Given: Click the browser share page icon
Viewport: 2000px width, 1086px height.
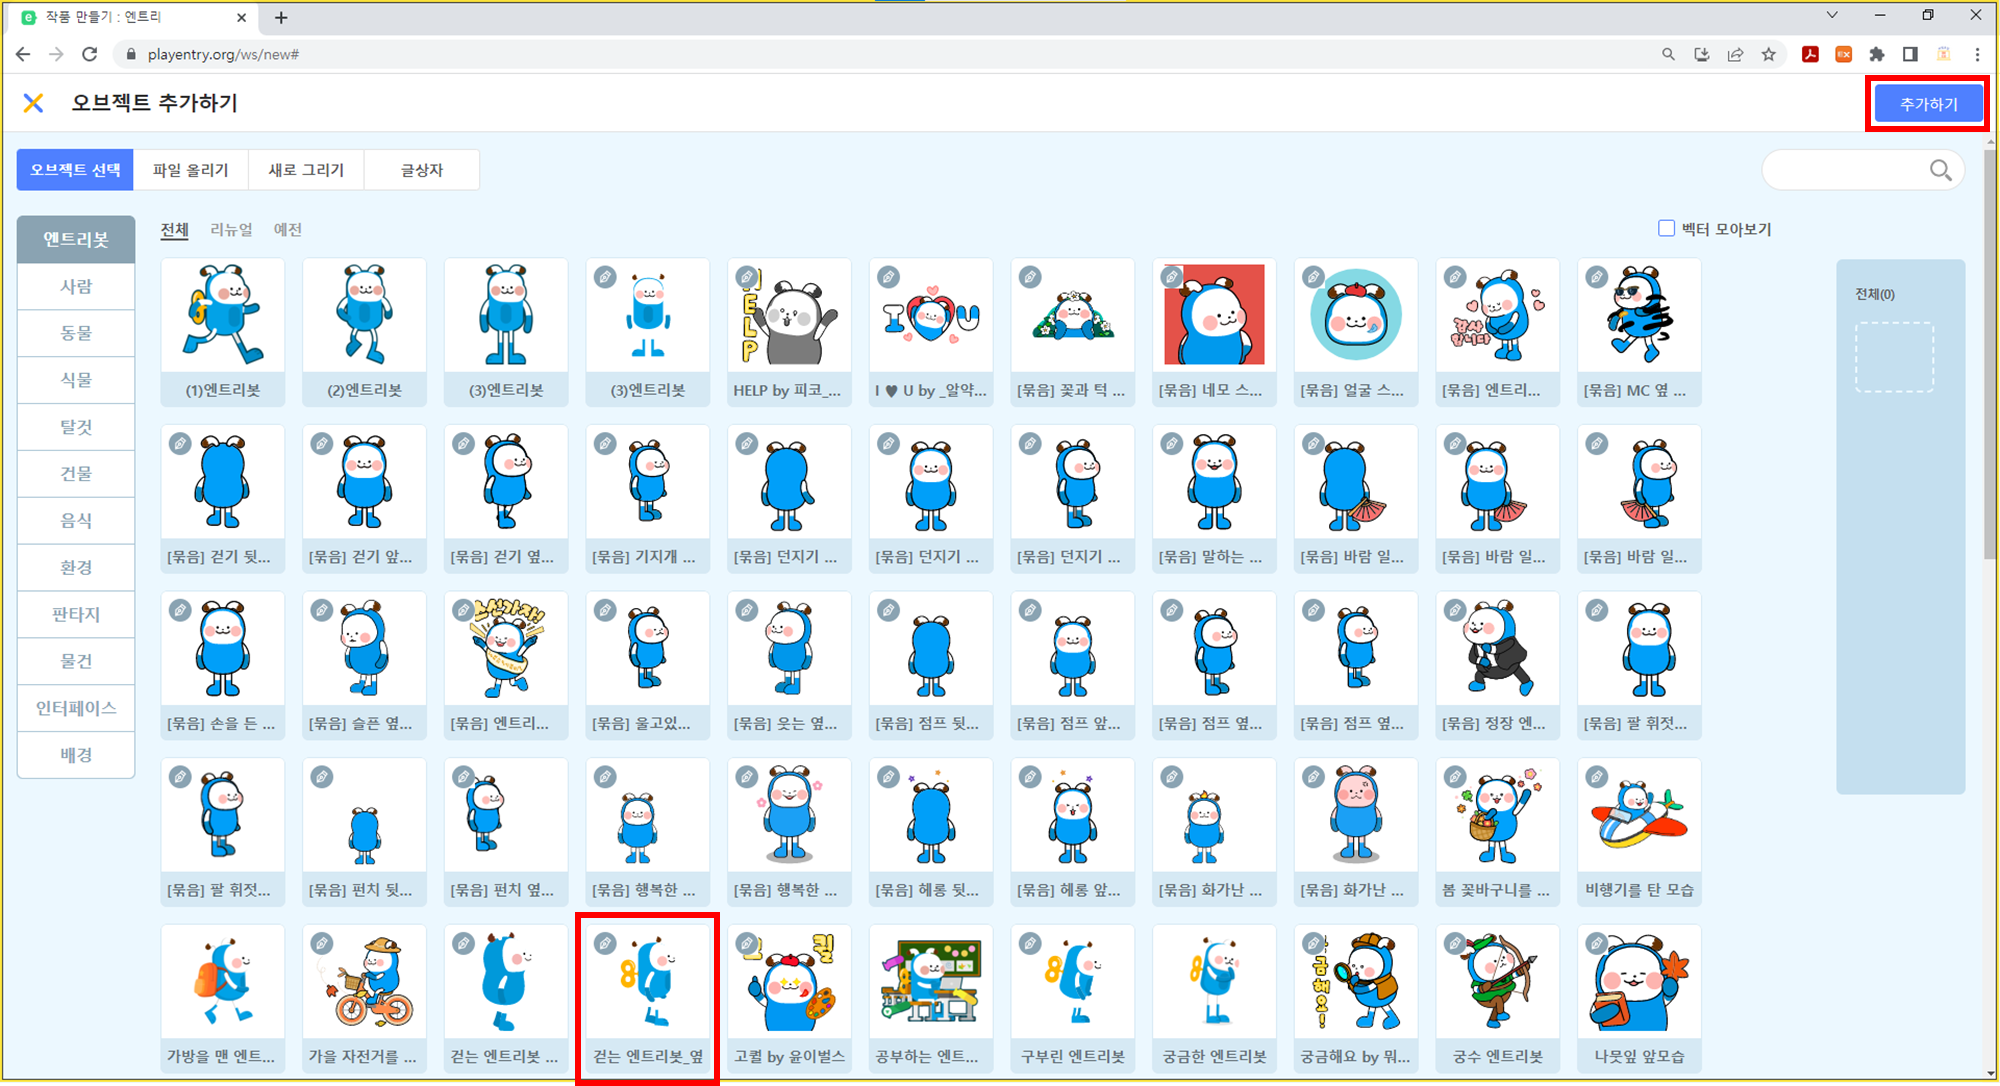Looking at the screenshot, I should 1735,54.
